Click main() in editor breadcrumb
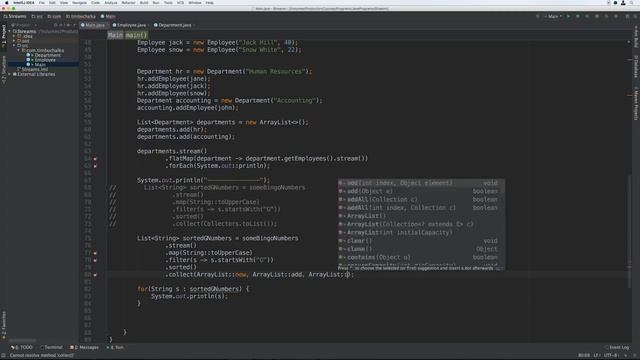Image resolution: width=640 pixels, height=360 pixels. [x=136, y=35]
